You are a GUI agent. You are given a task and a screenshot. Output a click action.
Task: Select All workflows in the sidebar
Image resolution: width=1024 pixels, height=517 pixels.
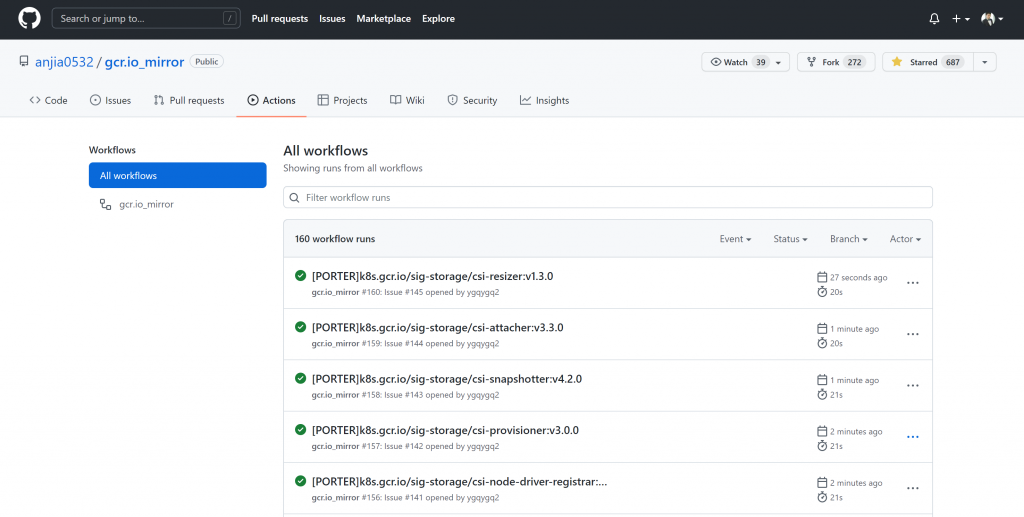178,176
